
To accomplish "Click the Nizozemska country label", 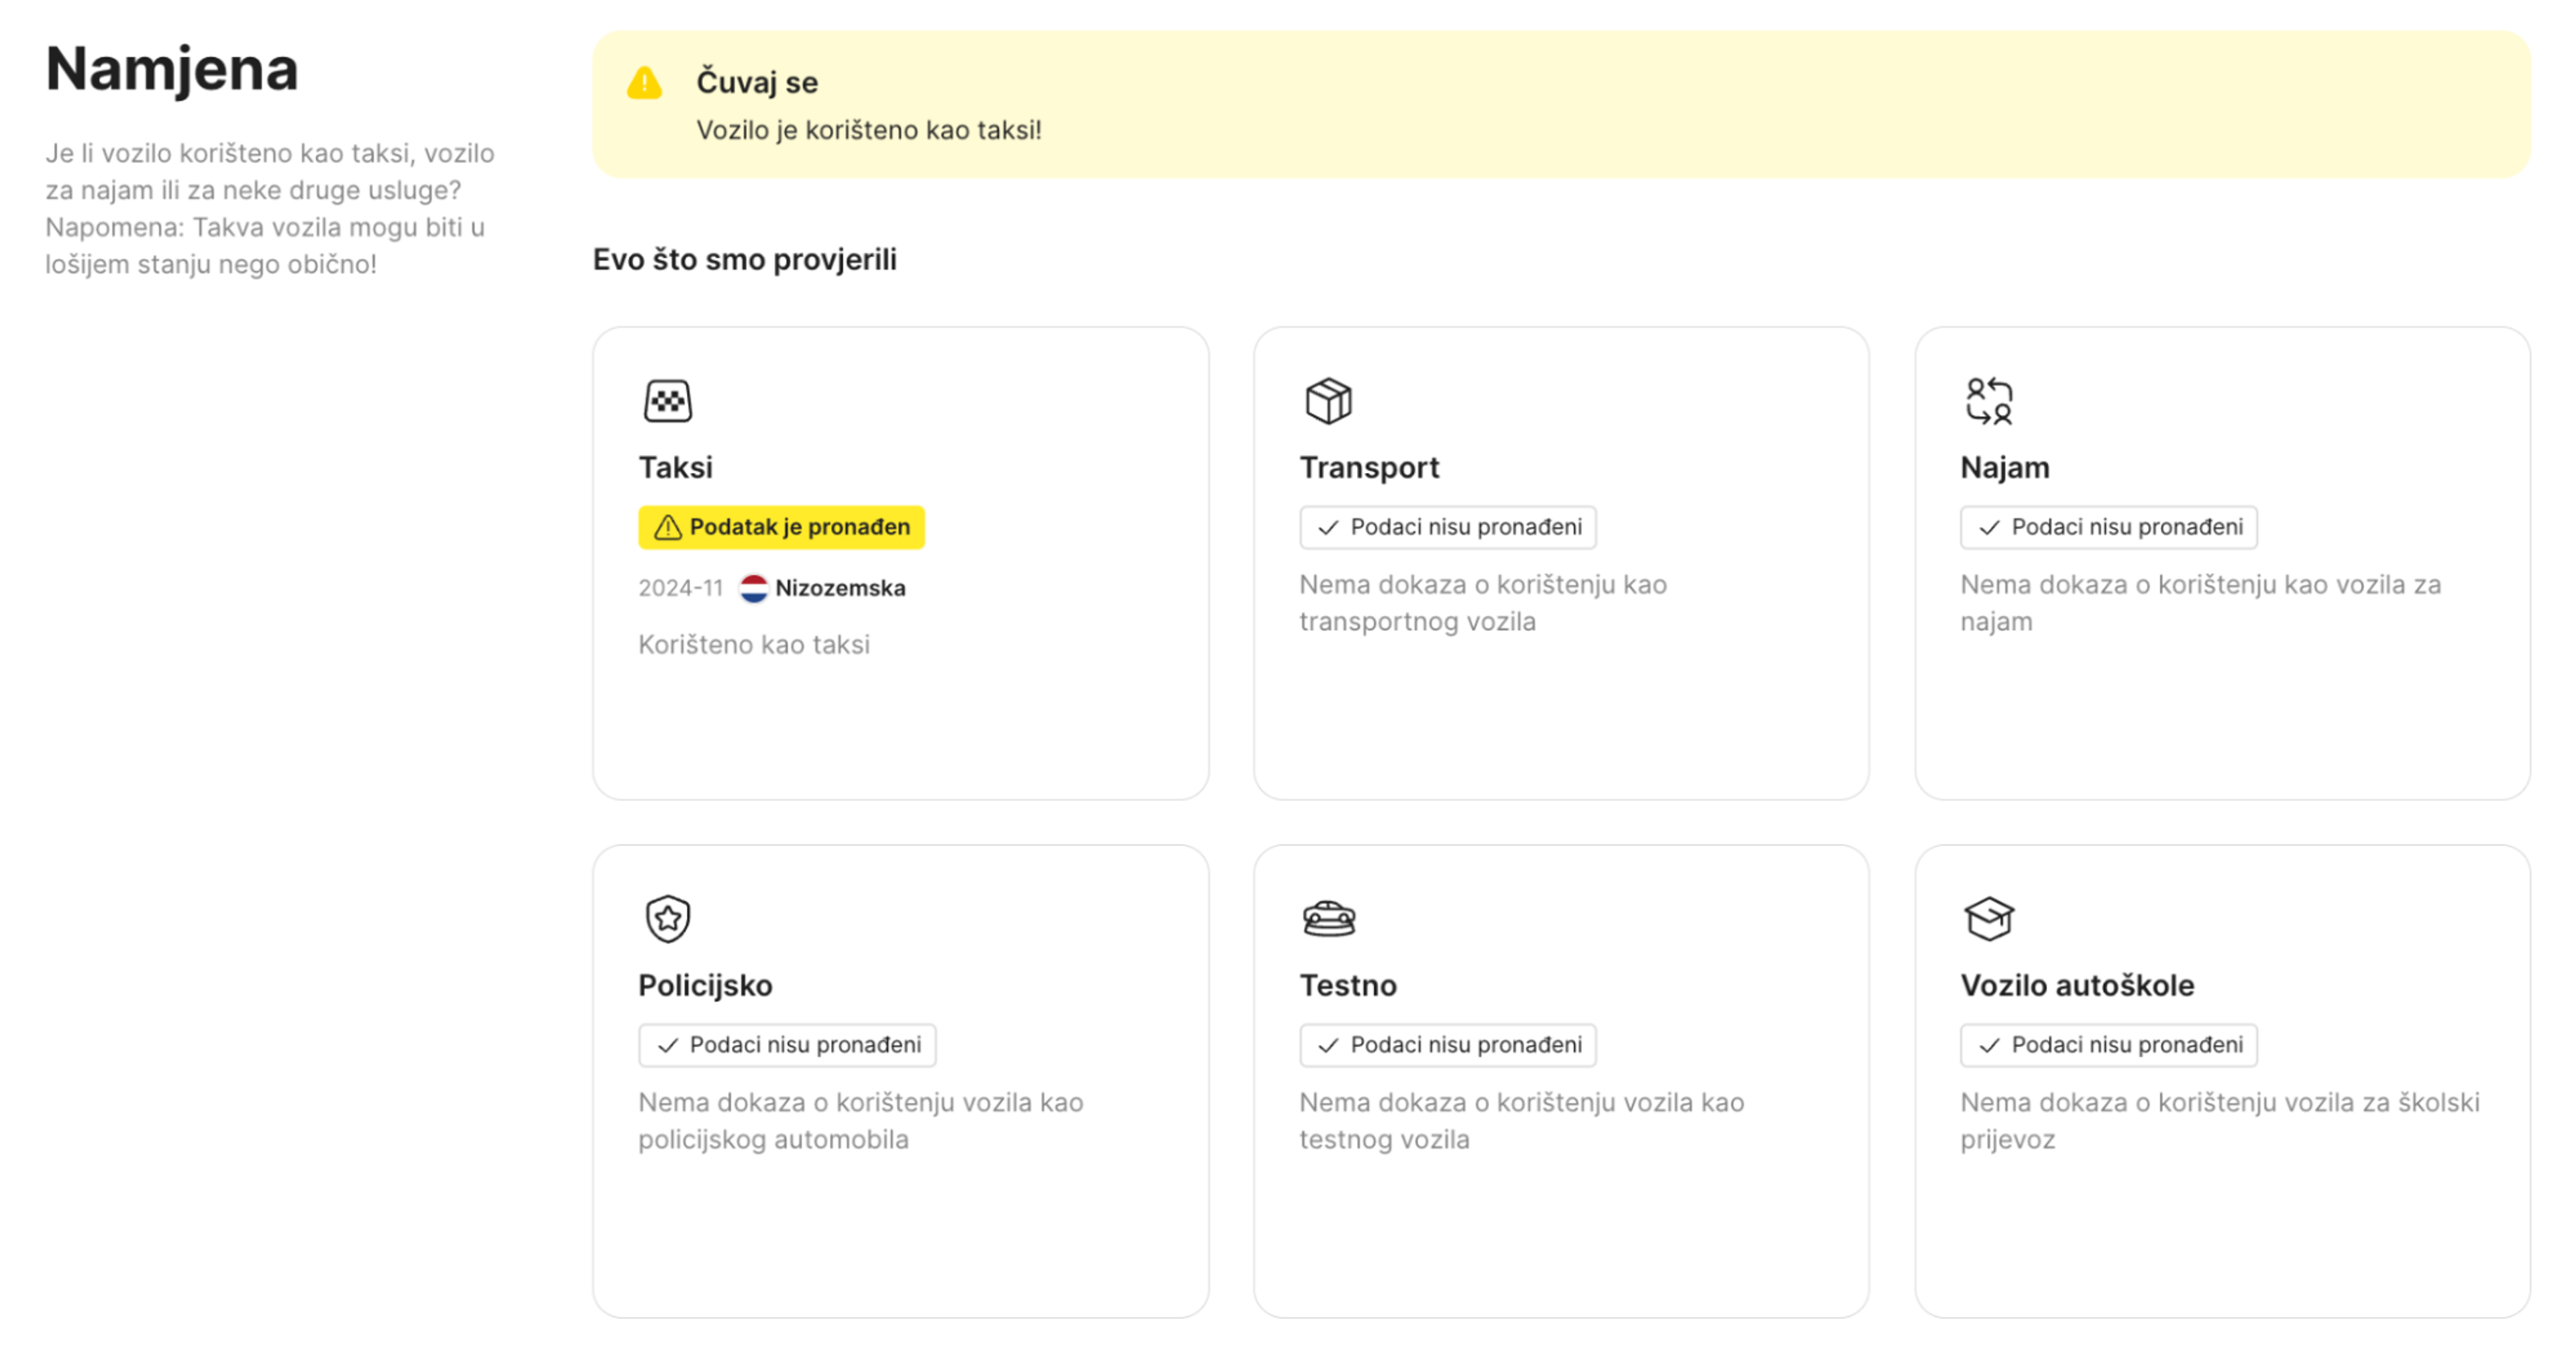I will tap(840, 588).
